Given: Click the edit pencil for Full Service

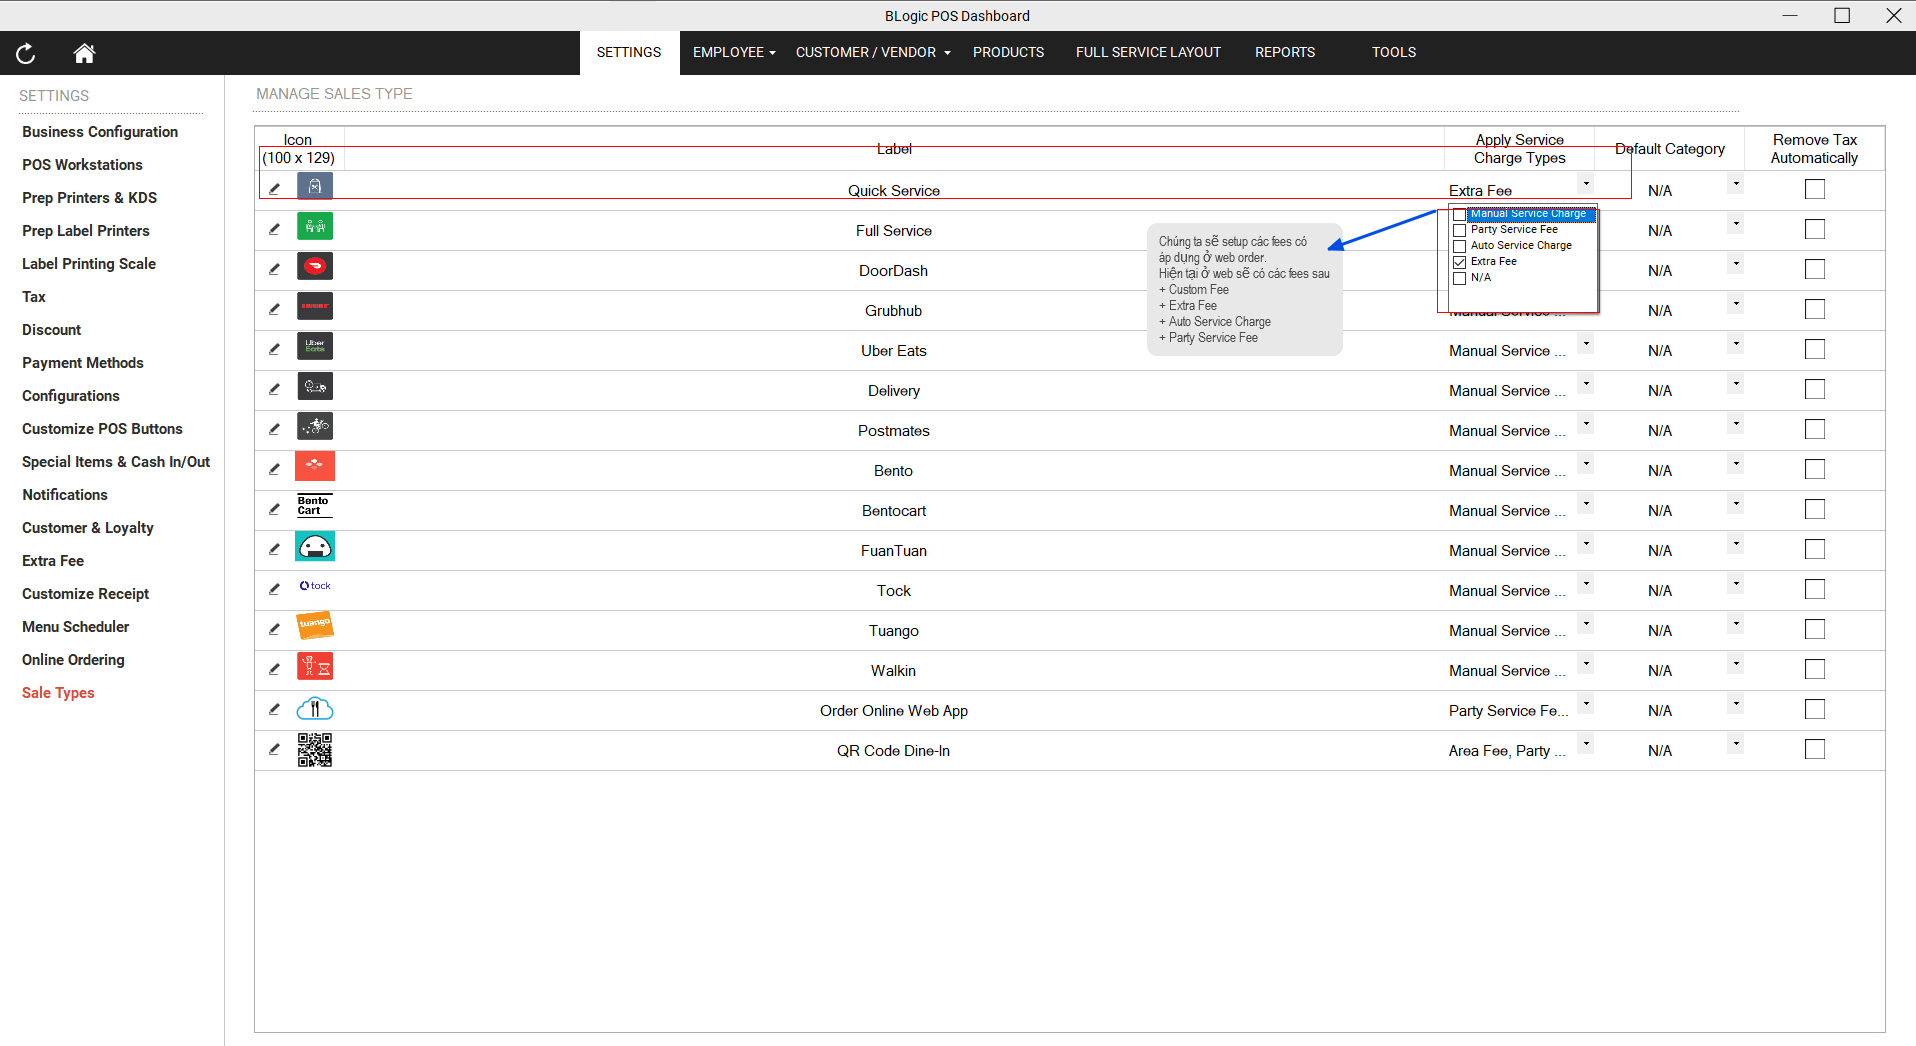Looking at the screenshot, I should [x=274, y=229].
